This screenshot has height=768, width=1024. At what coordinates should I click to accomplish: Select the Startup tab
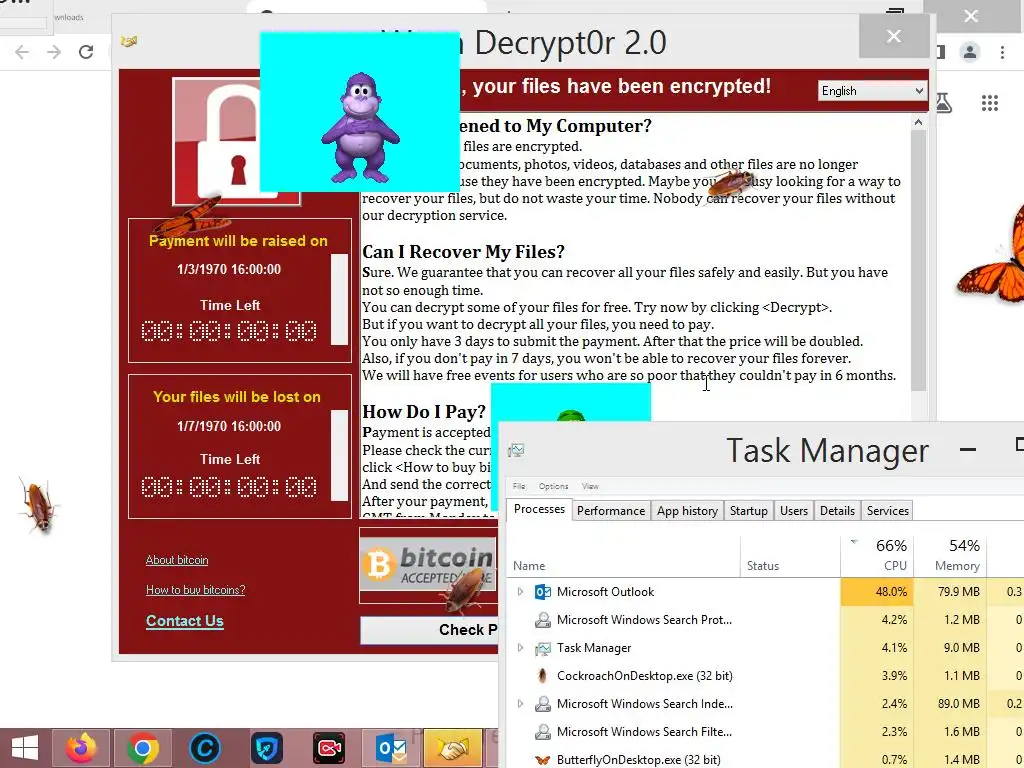click(748, 511)
